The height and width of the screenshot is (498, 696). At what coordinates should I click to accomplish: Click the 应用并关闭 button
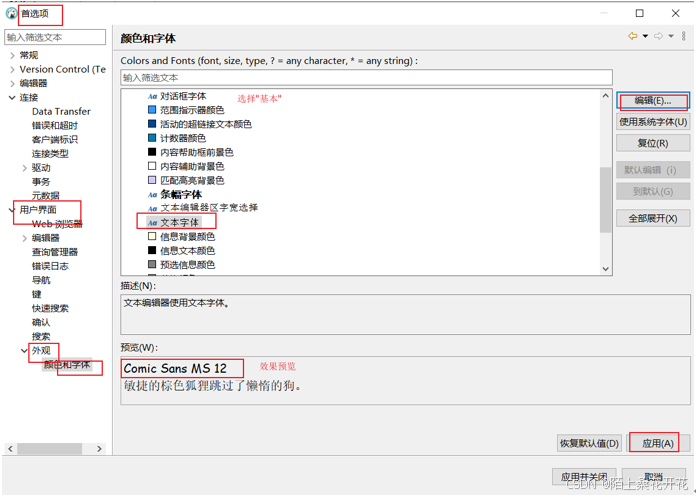(584, 477)
